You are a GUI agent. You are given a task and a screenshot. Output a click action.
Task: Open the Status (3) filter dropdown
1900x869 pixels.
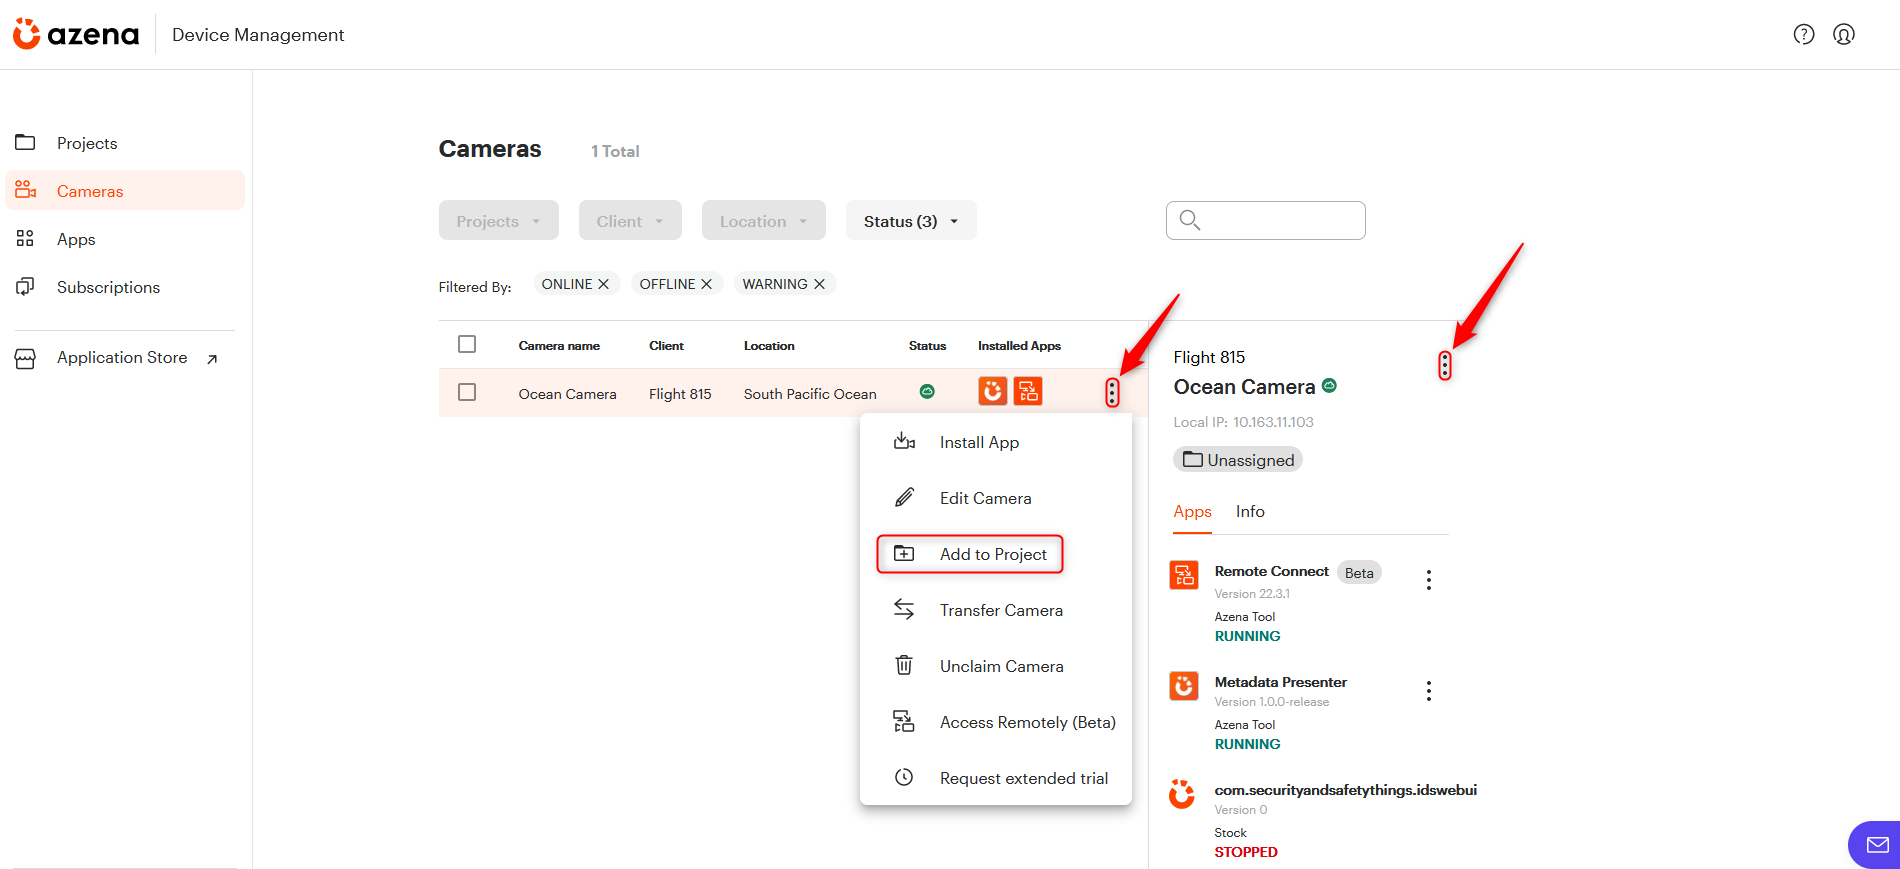pyautogui.click(x=911, y=220)
